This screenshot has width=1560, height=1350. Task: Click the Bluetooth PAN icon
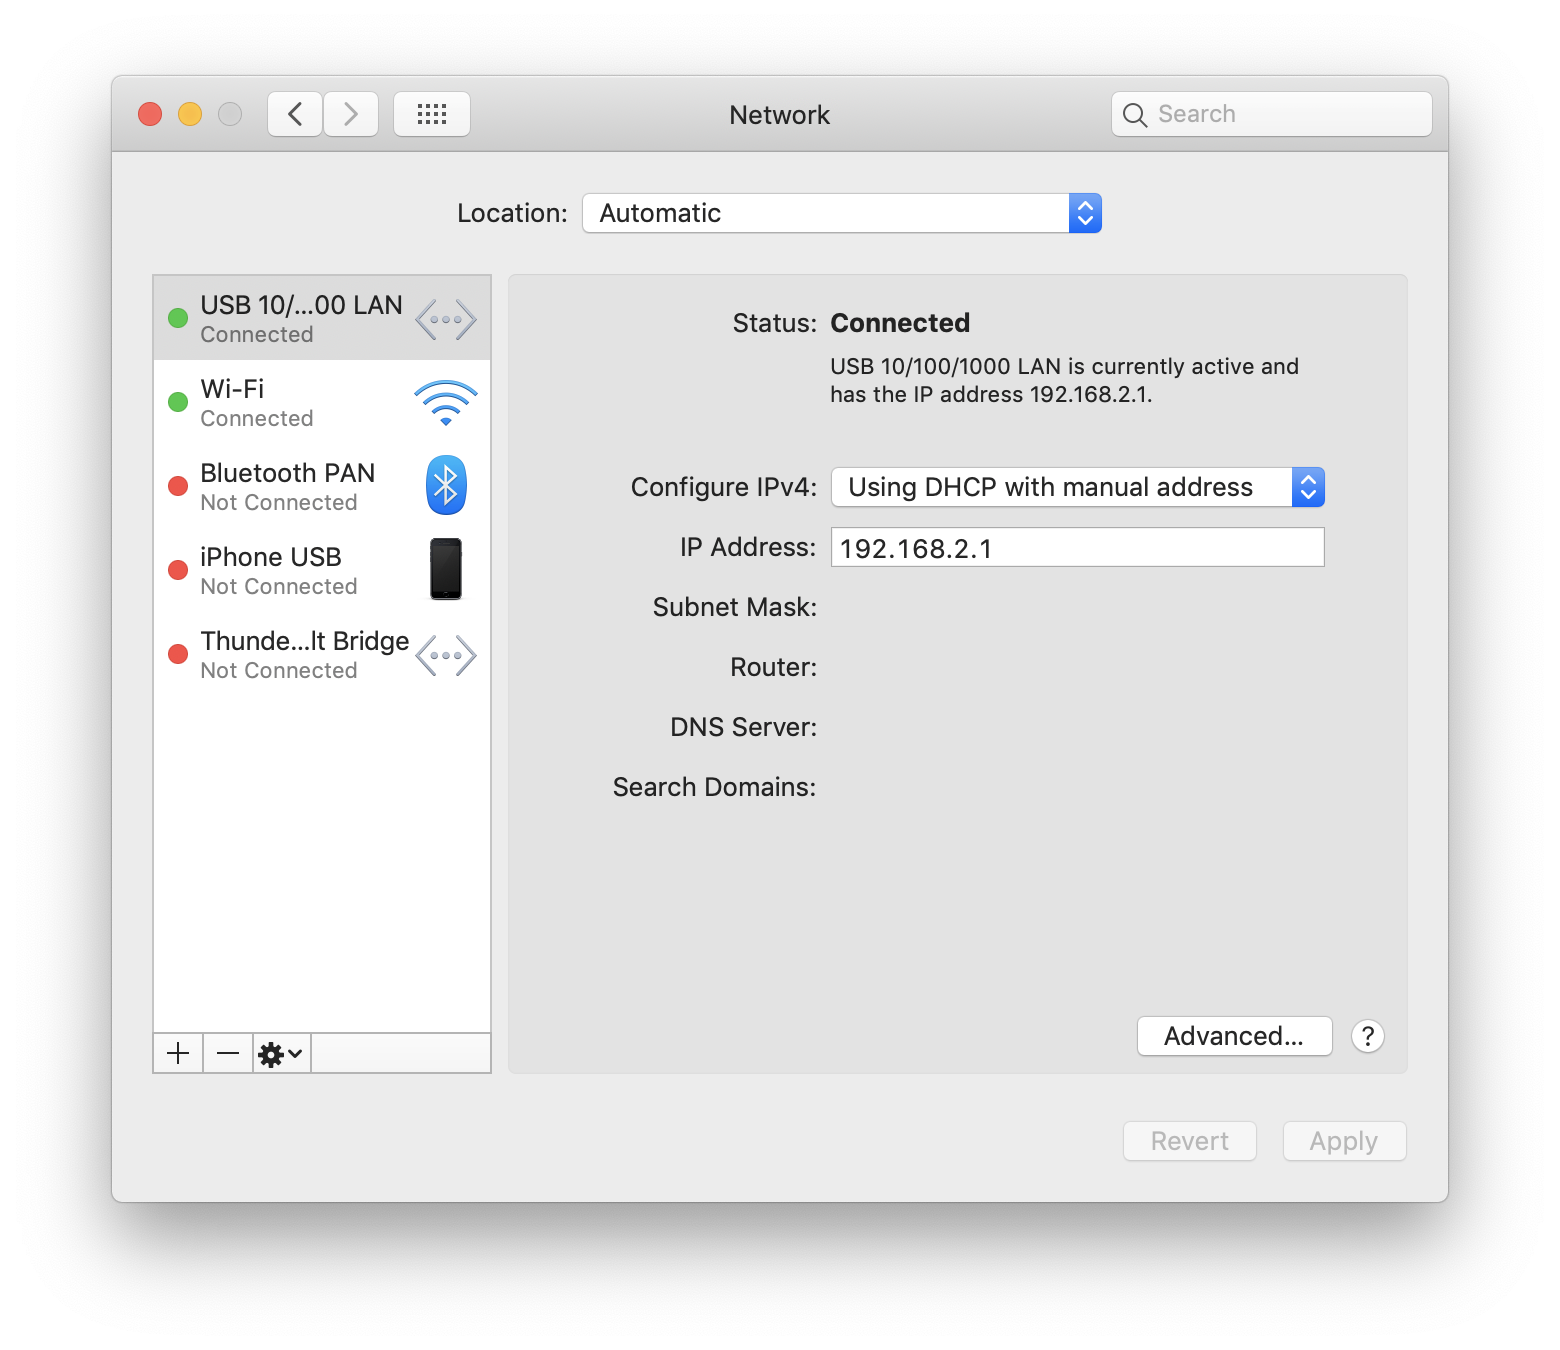pos(446,486)
